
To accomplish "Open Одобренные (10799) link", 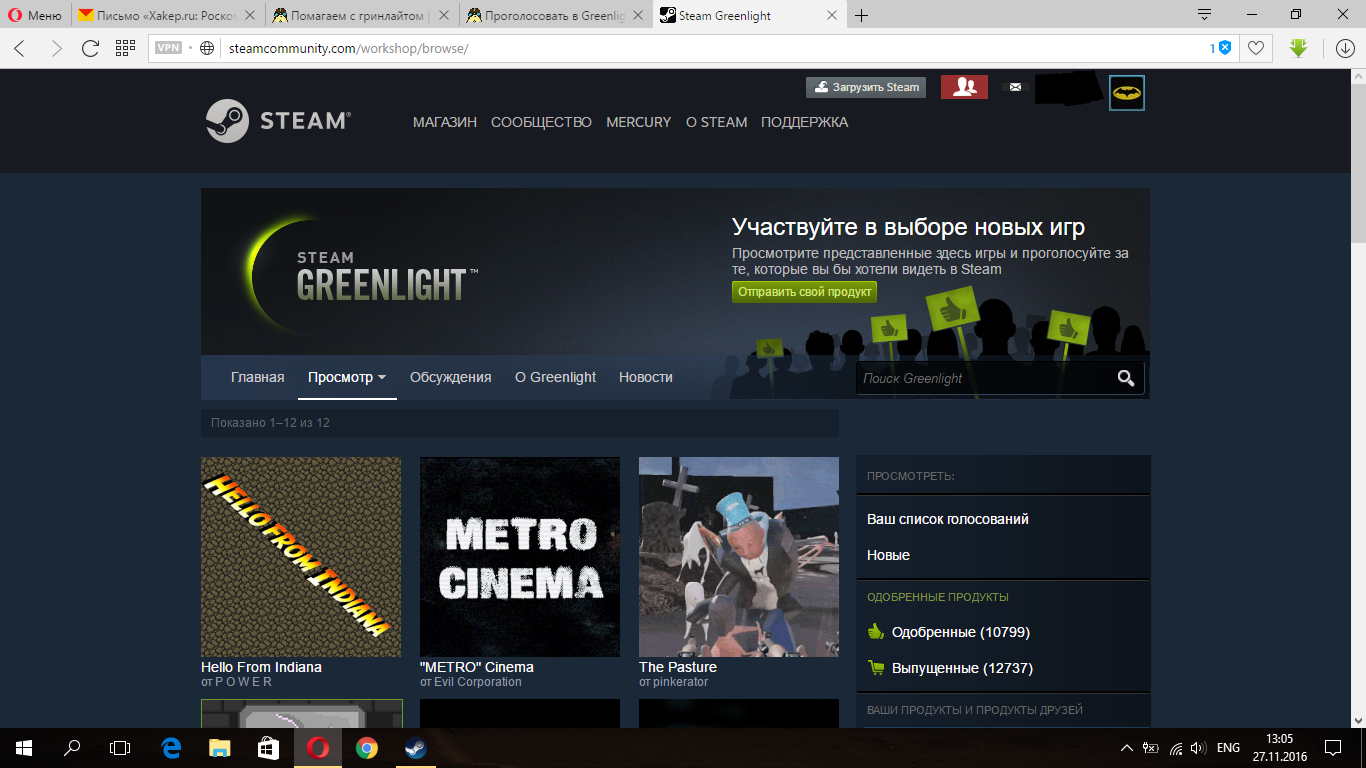I will (960, 632).
